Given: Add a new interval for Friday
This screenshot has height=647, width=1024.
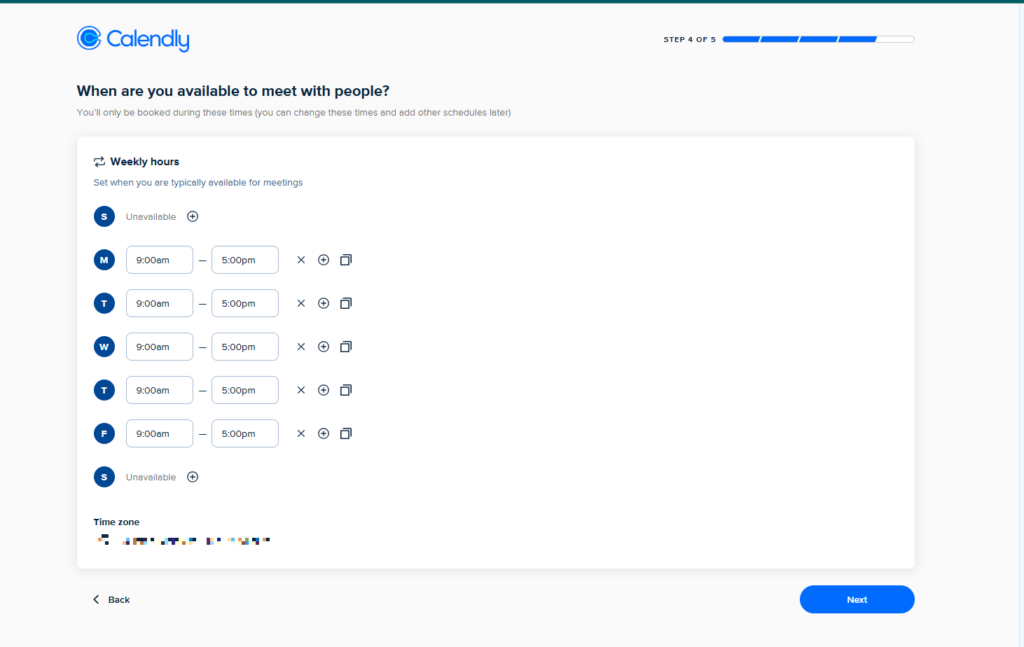Looking at the screenshot, I should 323,434.
